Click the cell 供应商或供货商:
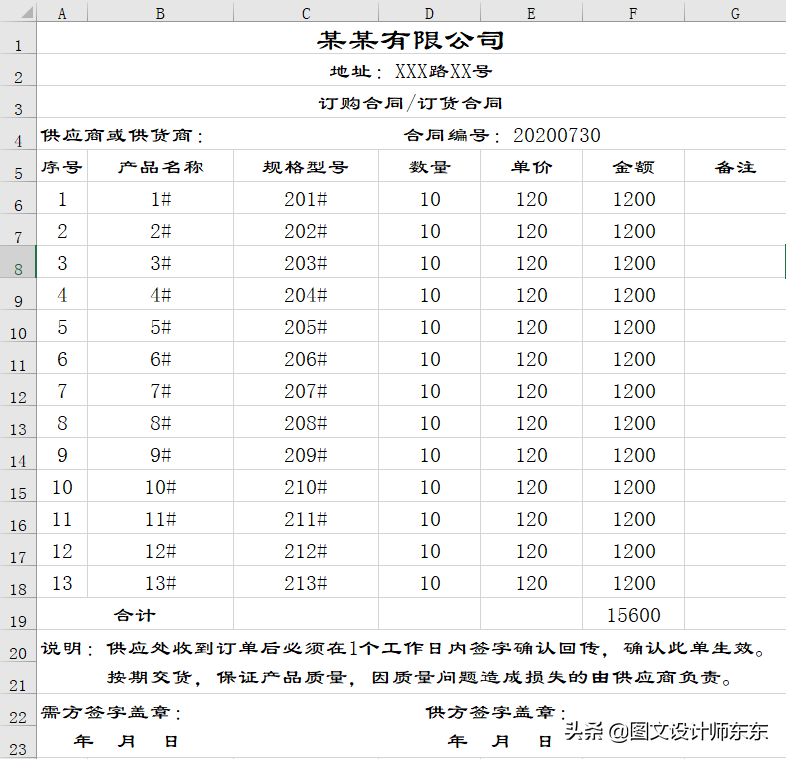Screen dimensions: 786x759 (122, 135)
